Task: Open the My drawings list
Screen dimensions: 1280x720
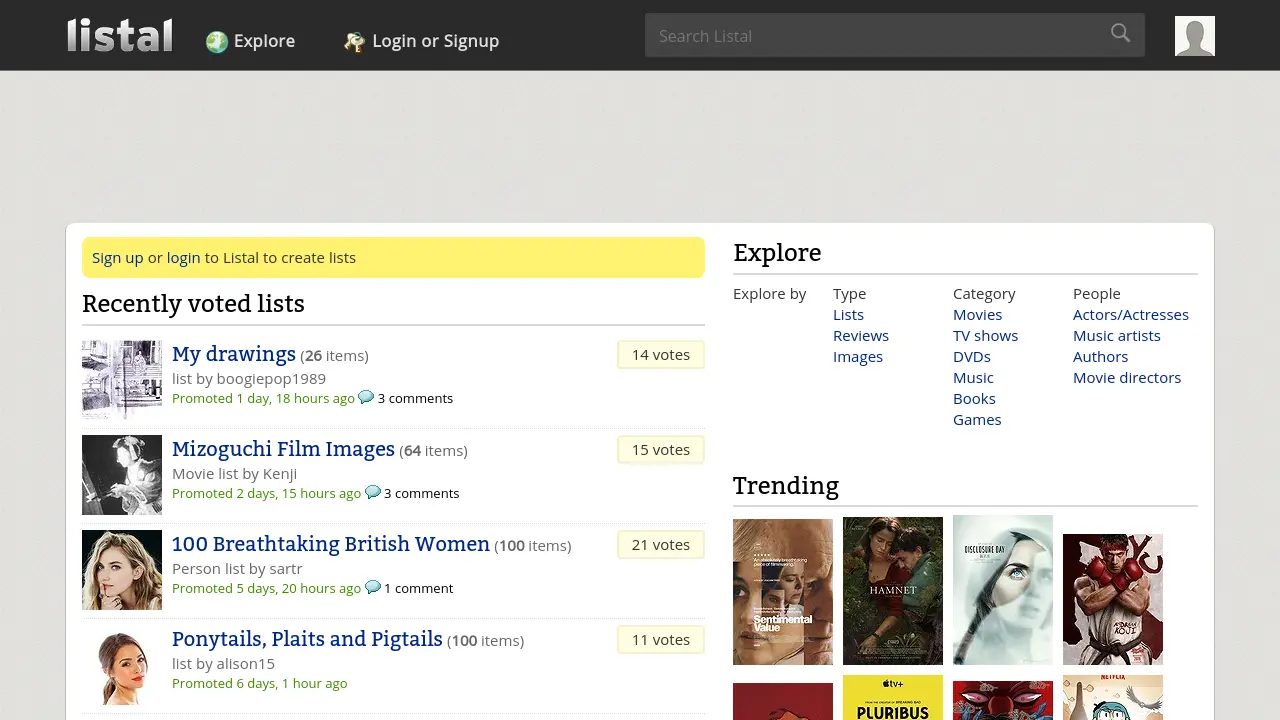Action: [x=234, y=354]
